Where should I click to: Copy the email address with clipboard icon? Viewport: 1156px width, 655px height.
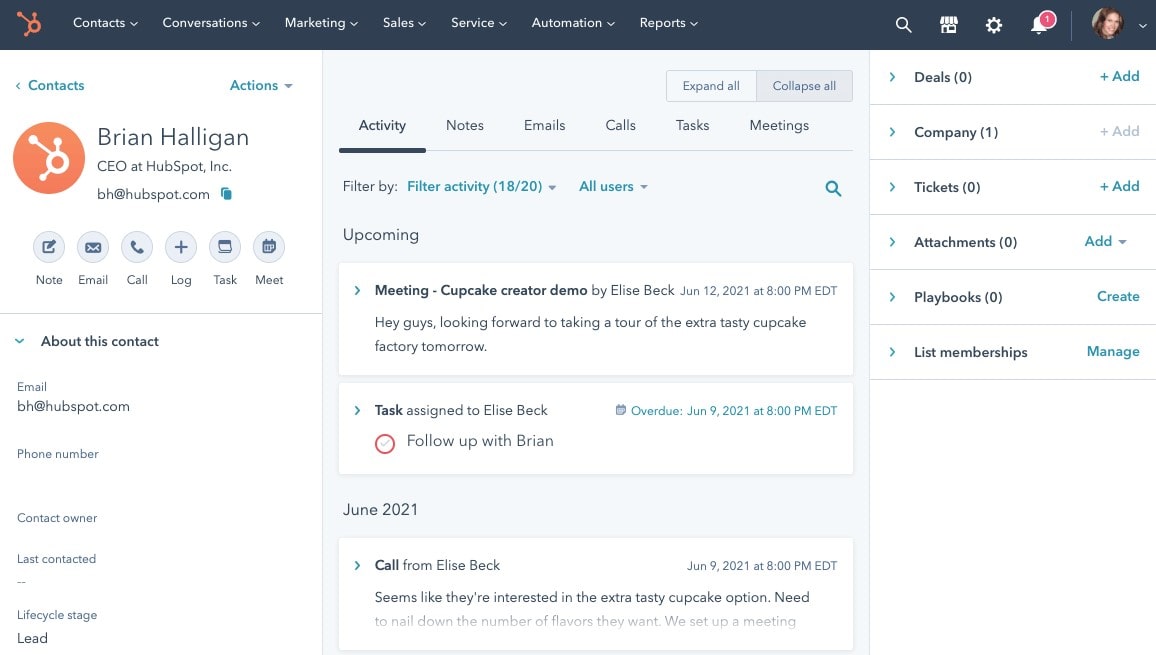pos(226,194)
